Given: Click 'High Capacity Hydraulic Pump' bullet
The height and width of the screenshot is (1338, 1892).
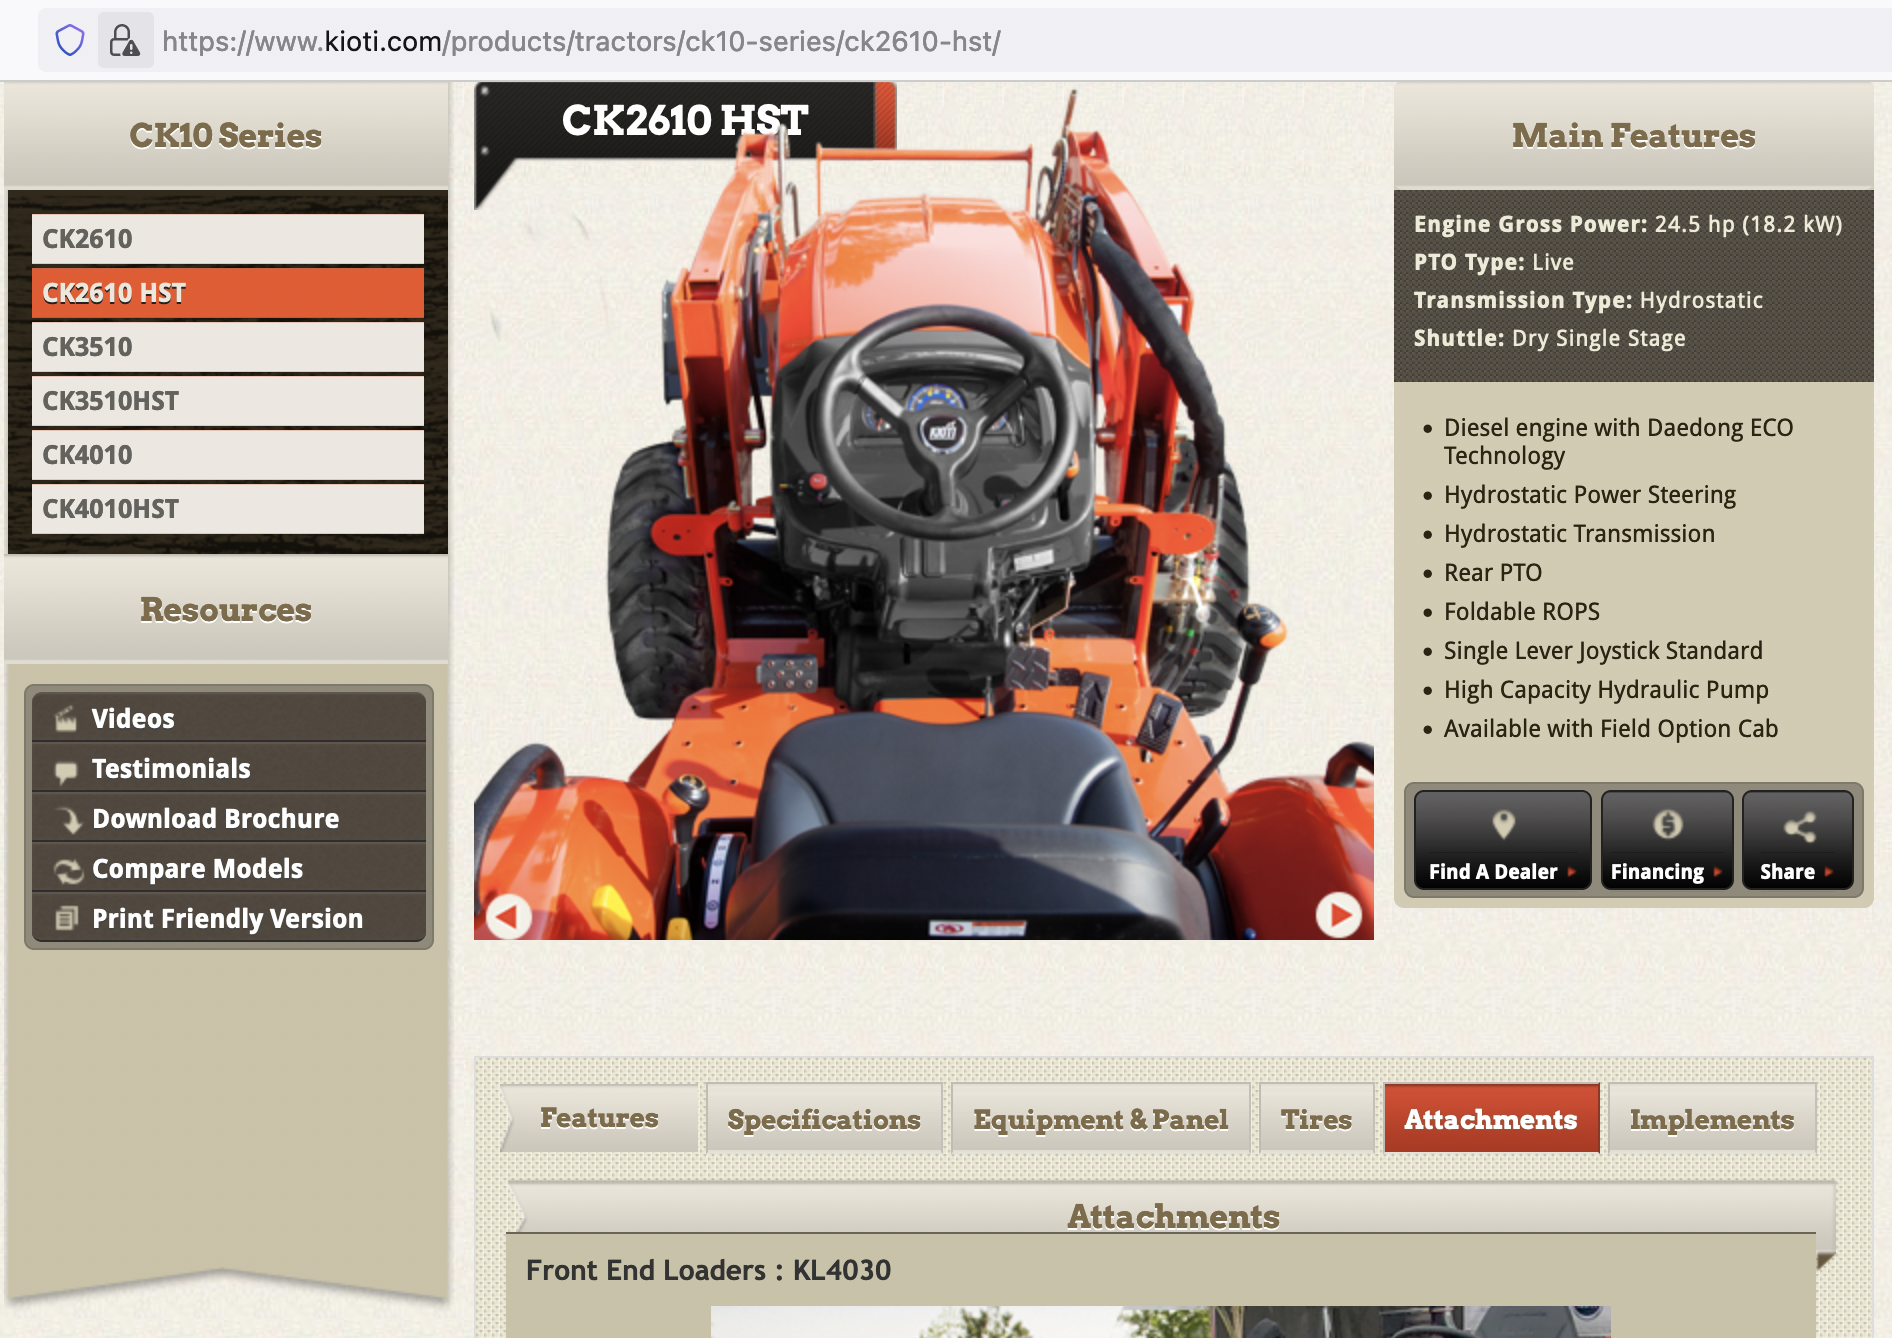Looking at the screenshot, I should point(1606,690).
